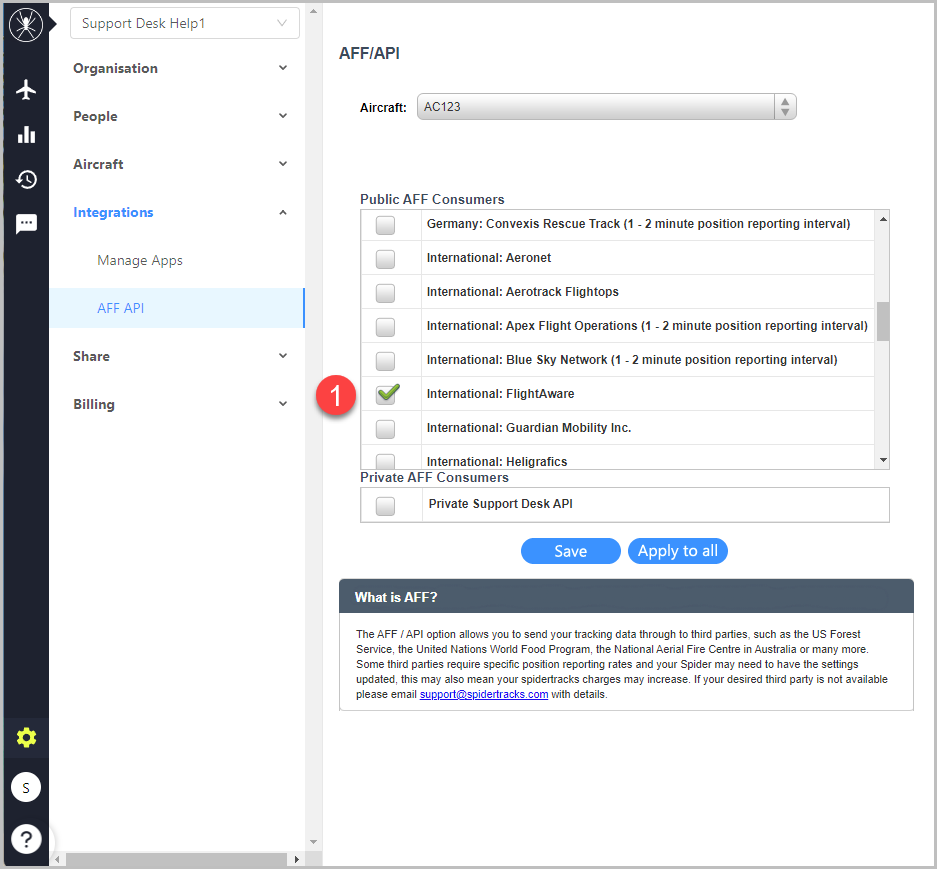Expand the Share section chevron
The height and width of the screenshot is (869, 937).
(x=283, y=356)
